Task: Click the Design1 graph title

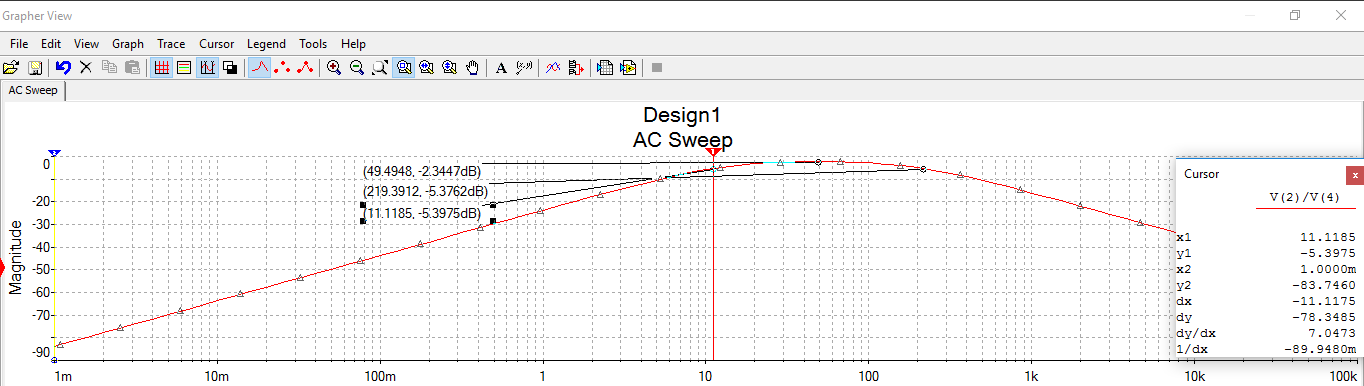Action: pyautogui.click(x=681, y=114)
